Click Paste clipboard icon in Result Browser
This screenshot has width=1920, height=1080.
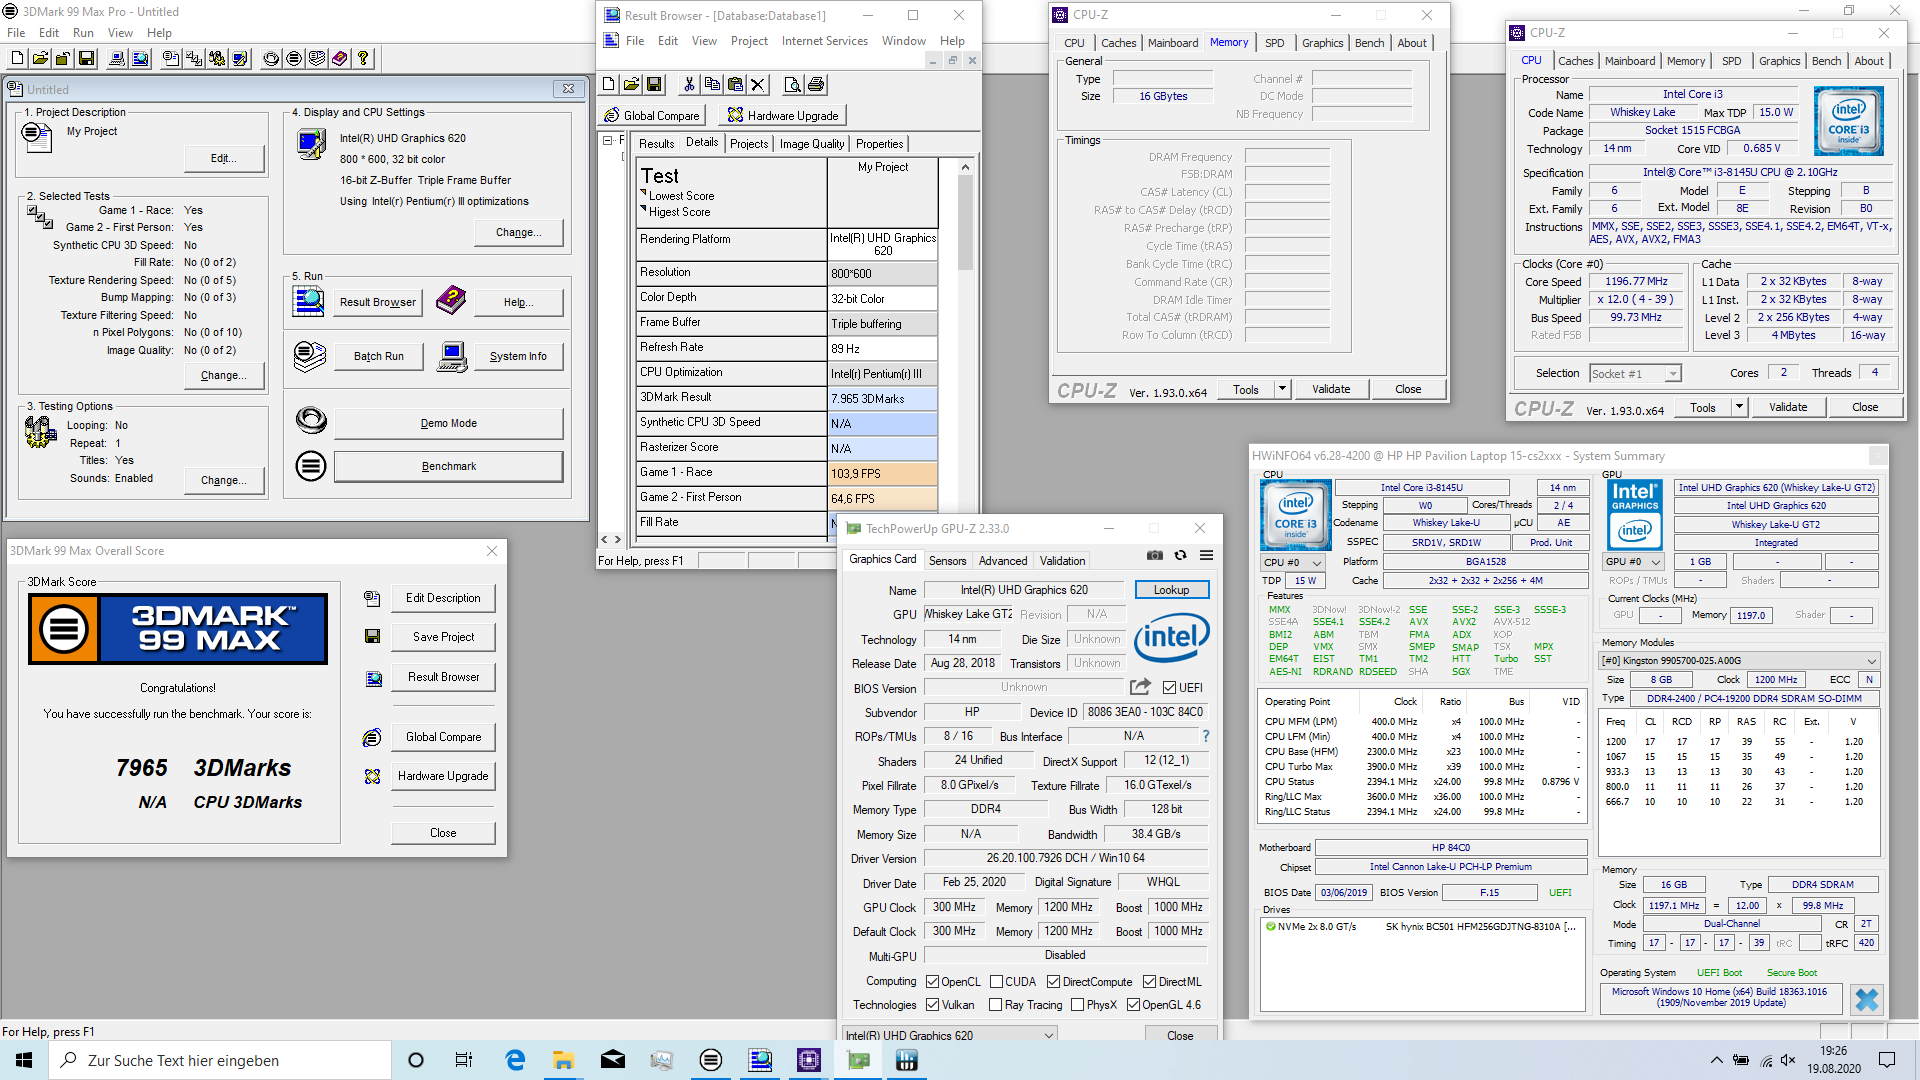734,85
